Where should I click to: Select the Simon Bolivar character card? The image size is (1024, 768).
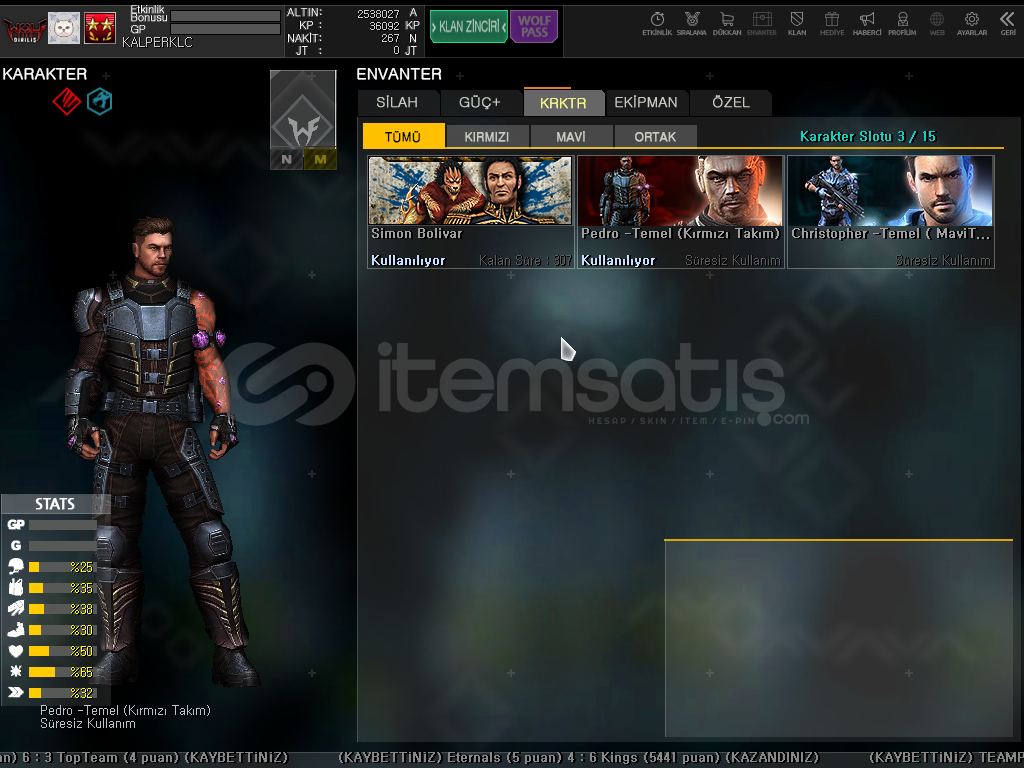pyautogui.click(x=470, y=212)
